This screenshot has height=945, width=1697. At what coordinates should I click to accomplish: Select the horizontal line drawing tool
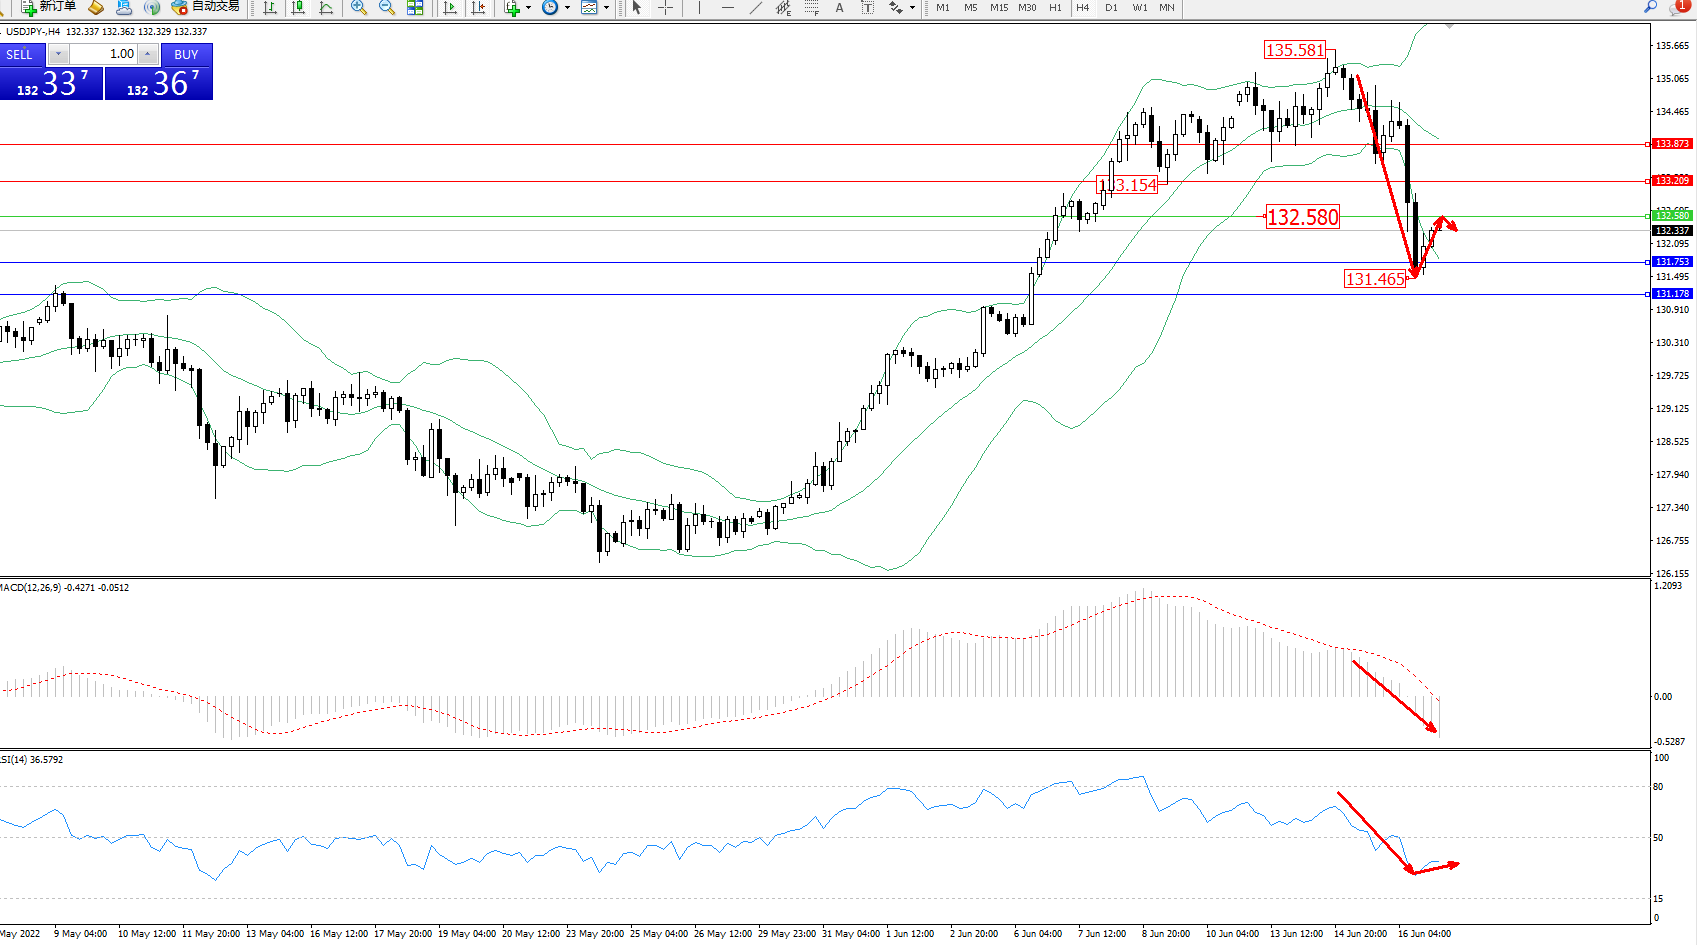[x=727, y=8]
